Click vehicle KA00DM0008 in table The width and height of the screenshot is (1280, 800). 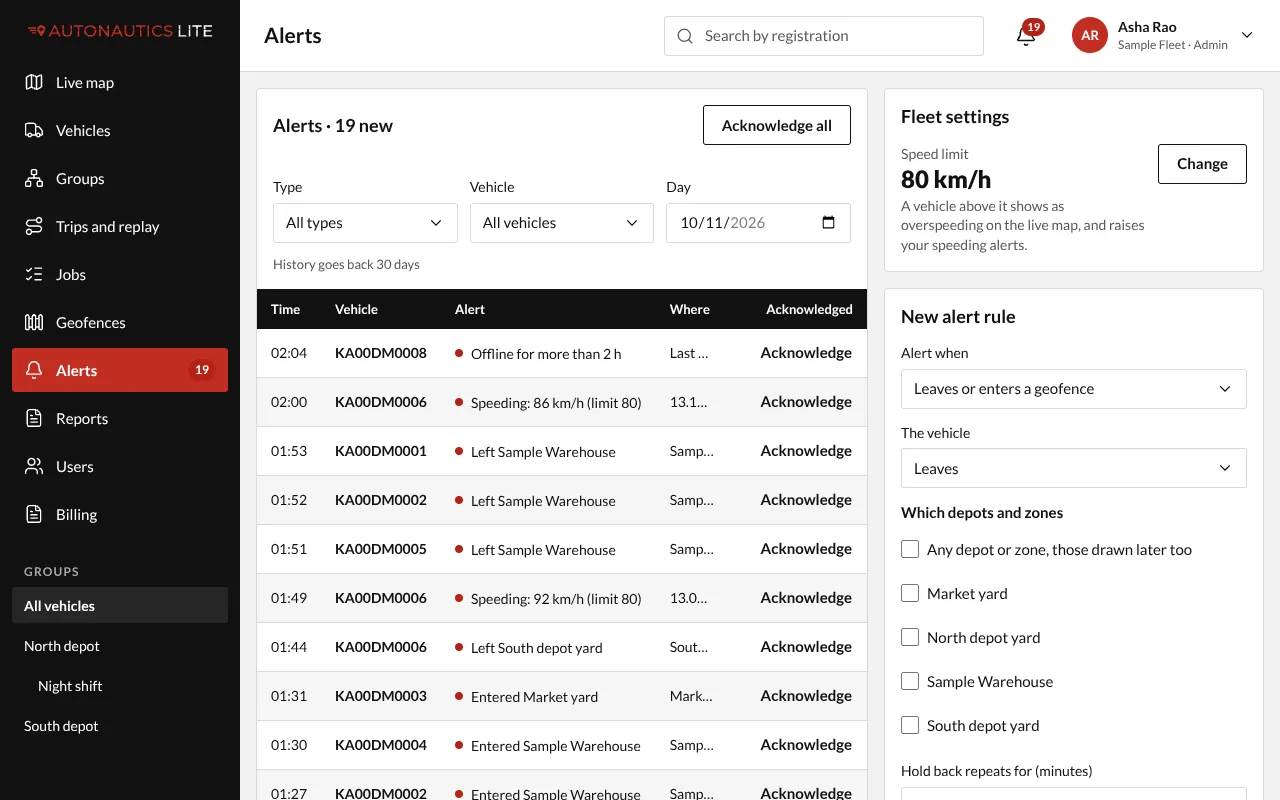click(x=381, y=353)
